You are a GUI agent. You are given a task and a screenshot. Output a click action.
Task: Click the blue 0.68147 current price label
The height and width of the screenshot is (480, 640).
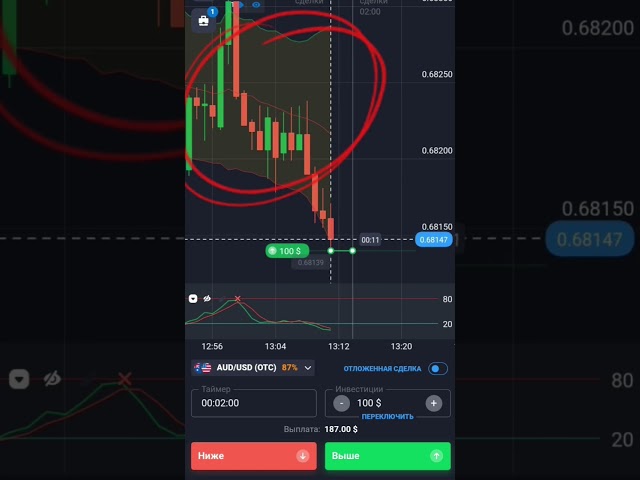coord(433,240)
